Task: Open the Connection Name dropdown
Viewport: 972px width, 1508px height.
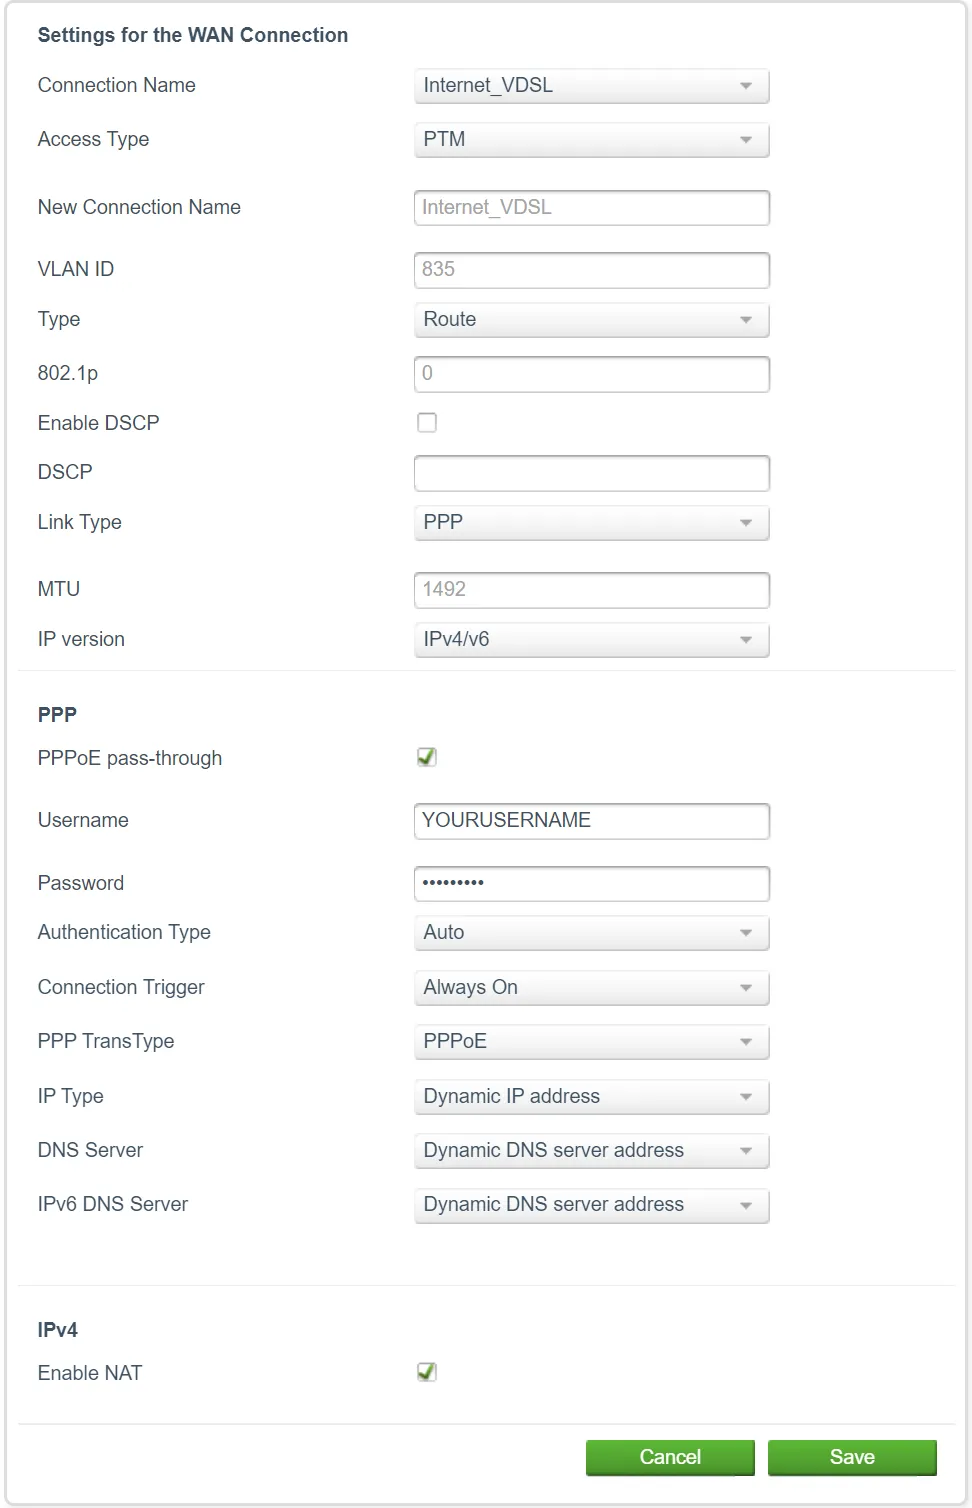Action: (591, 86)
